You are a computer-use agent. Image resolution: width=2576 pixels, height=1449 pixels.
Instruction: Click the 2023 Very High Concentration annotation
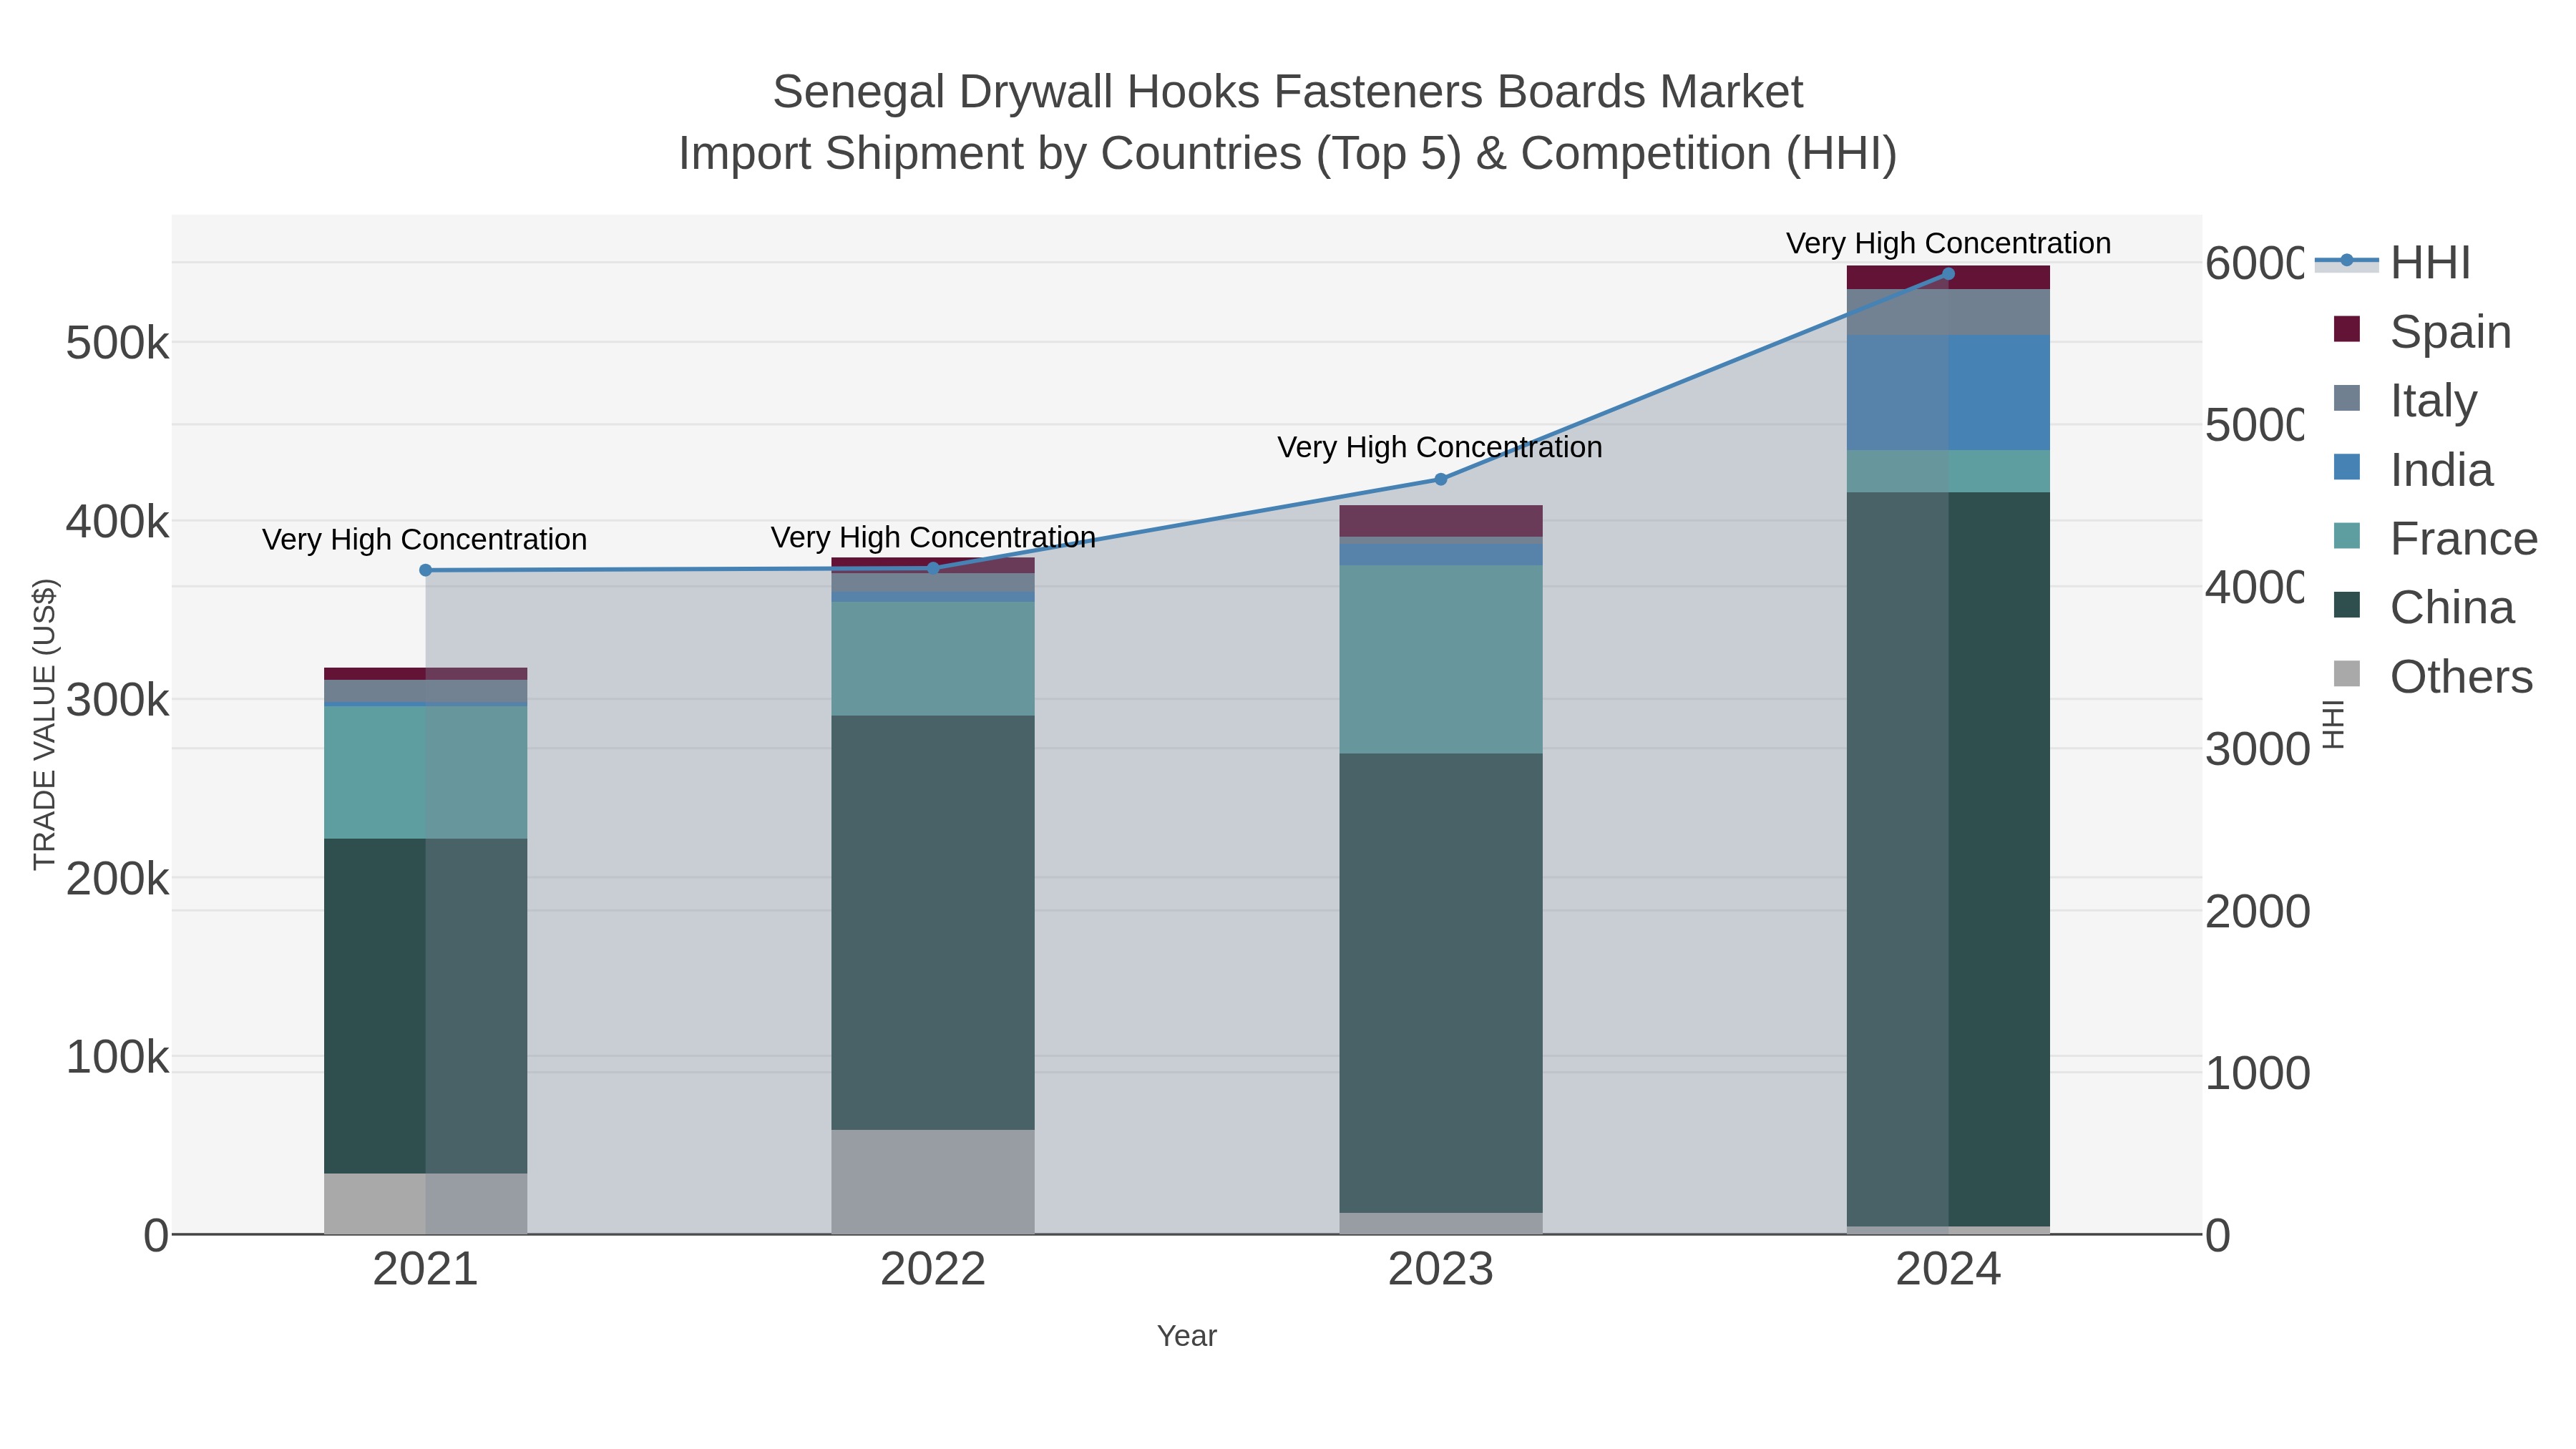point(1440,447)
